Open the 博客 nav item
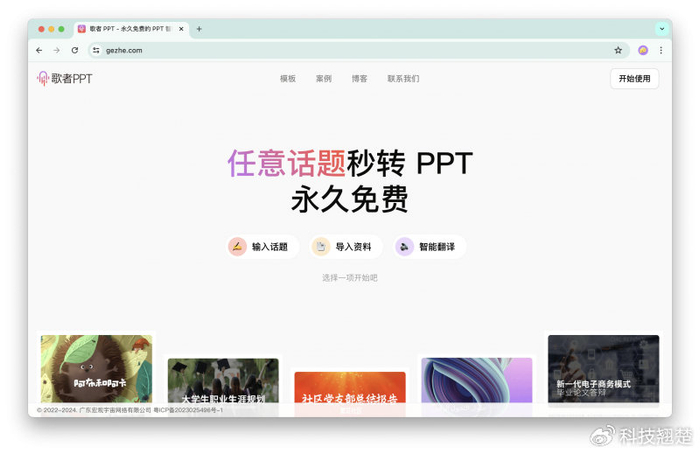Image resolution: width=700 pixels, height=454 pixels. tap(359, 79)
